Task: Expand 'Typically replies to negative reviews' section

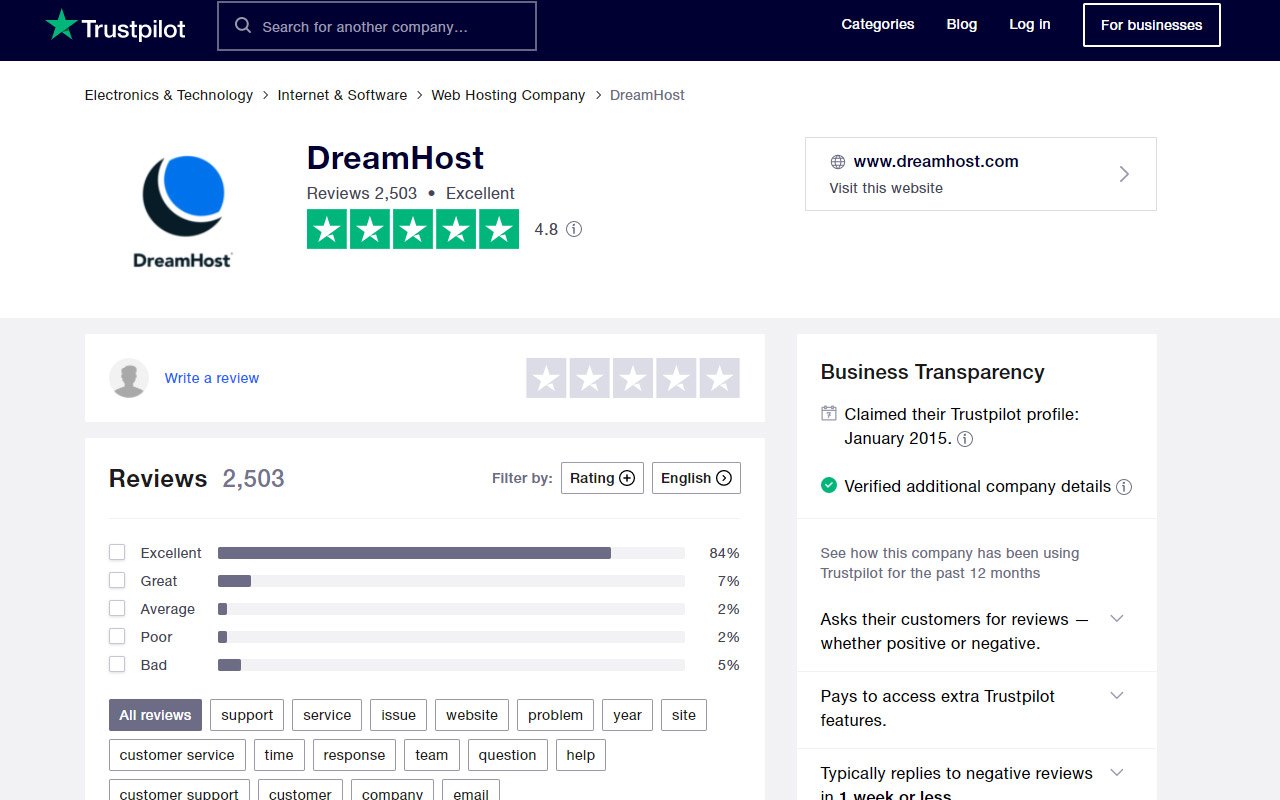Action: pos(1117,773)
